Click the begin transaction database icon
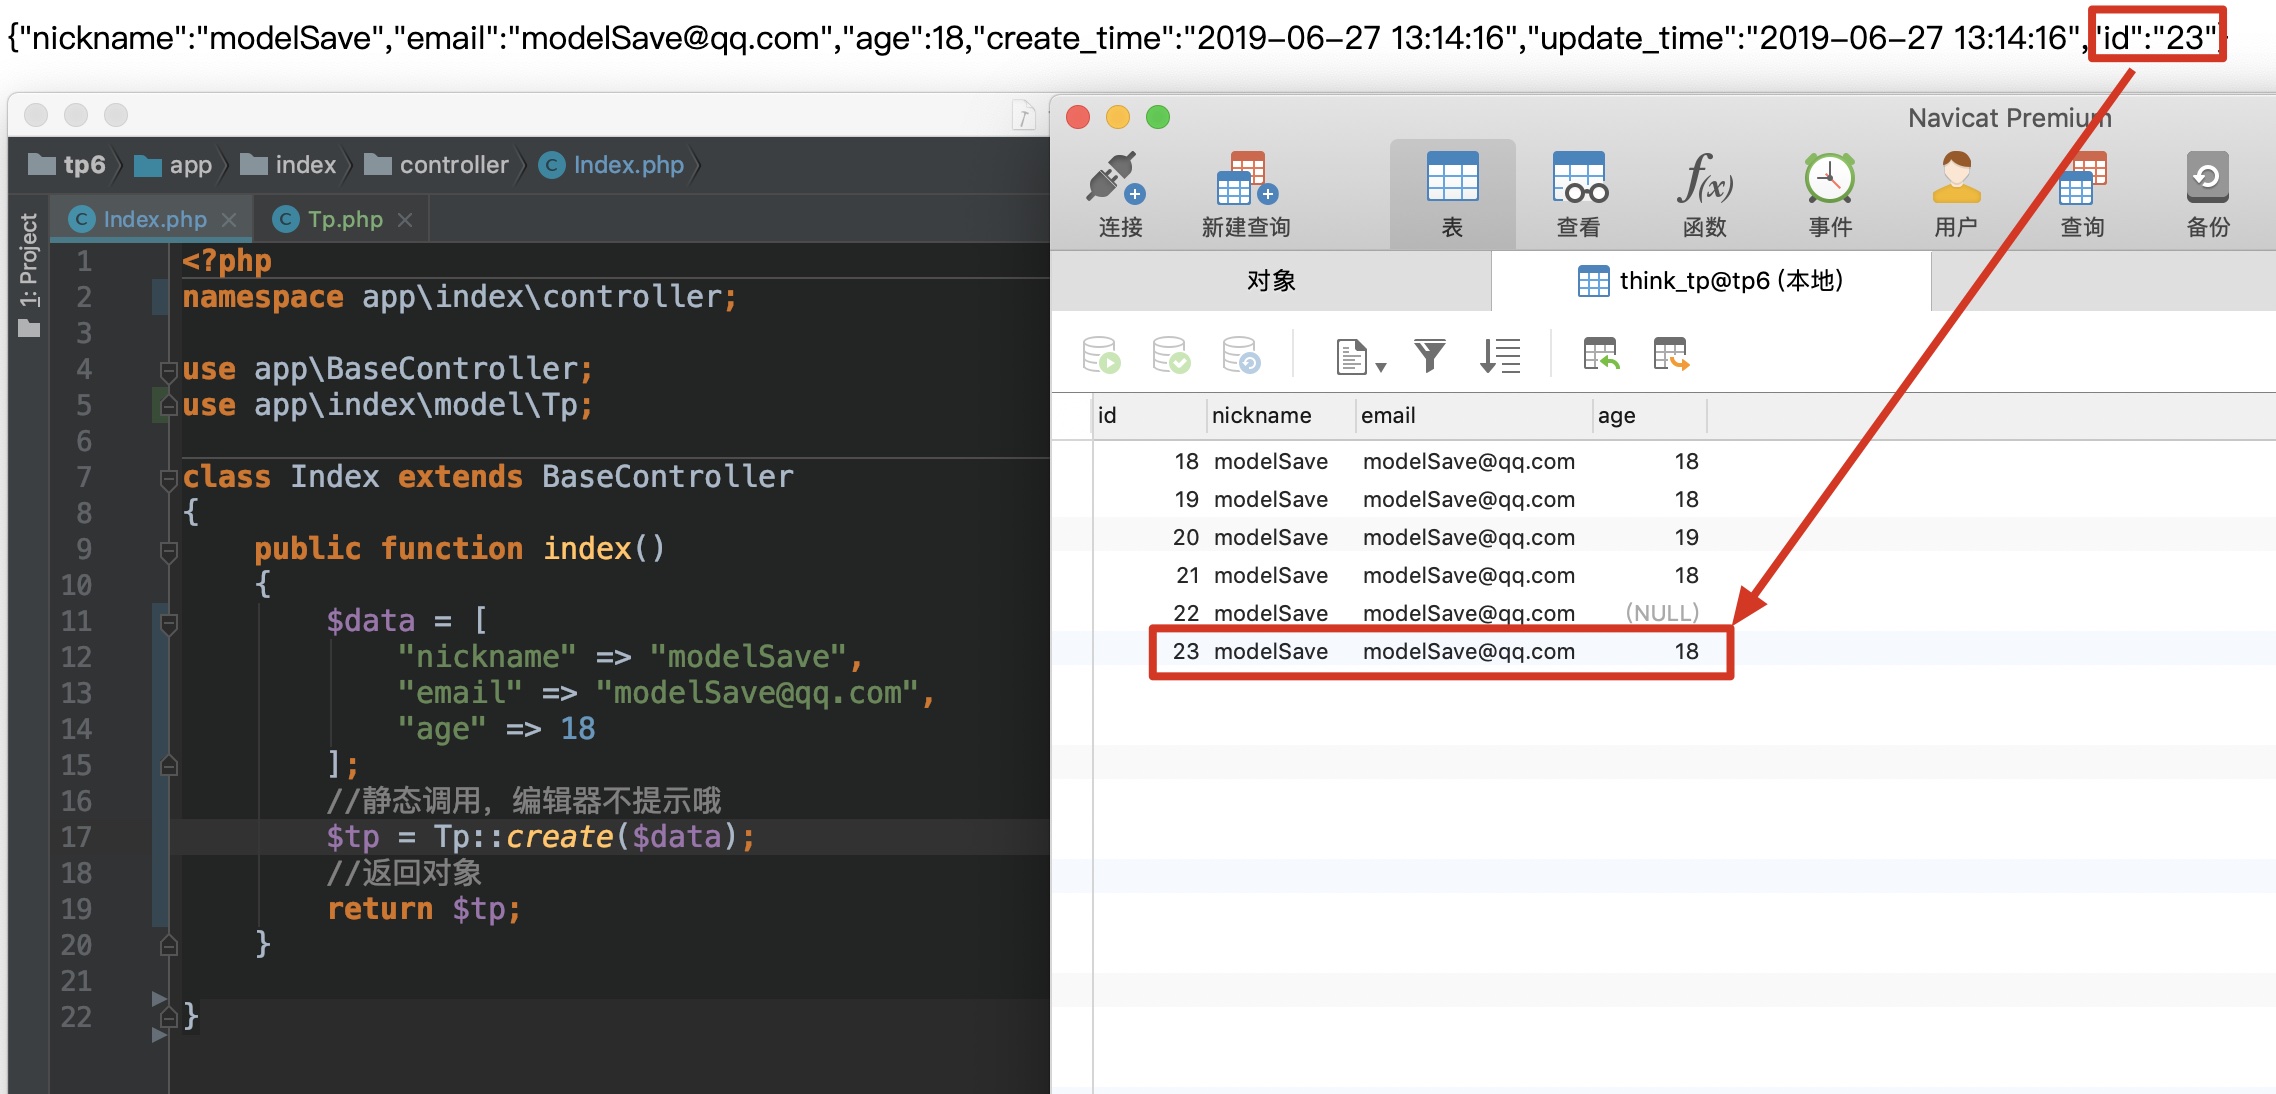Screen dimensions: 2276x1094 point(1101,355)
